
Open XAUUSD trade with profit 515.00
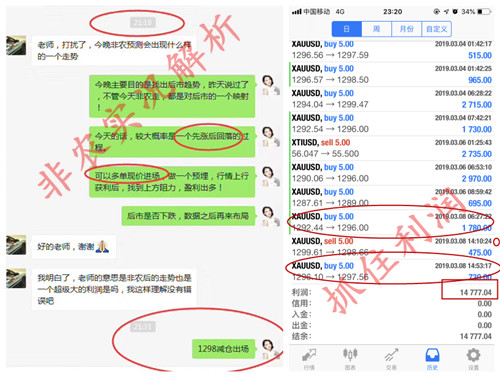(391, 50)
